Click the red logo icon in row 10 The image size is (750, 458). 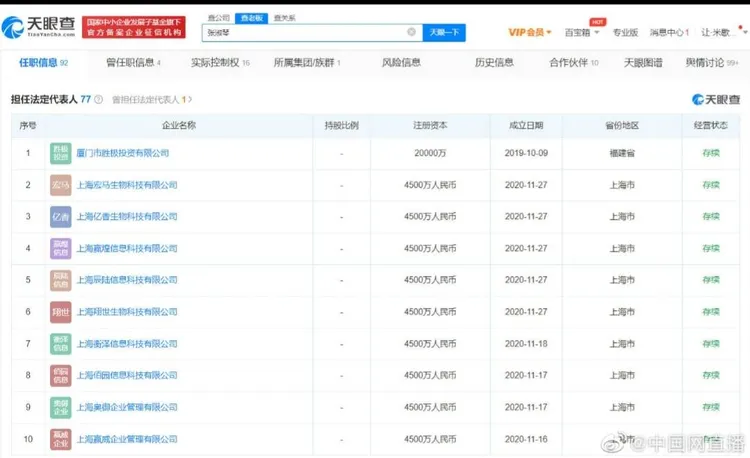[x=61, y=439]
